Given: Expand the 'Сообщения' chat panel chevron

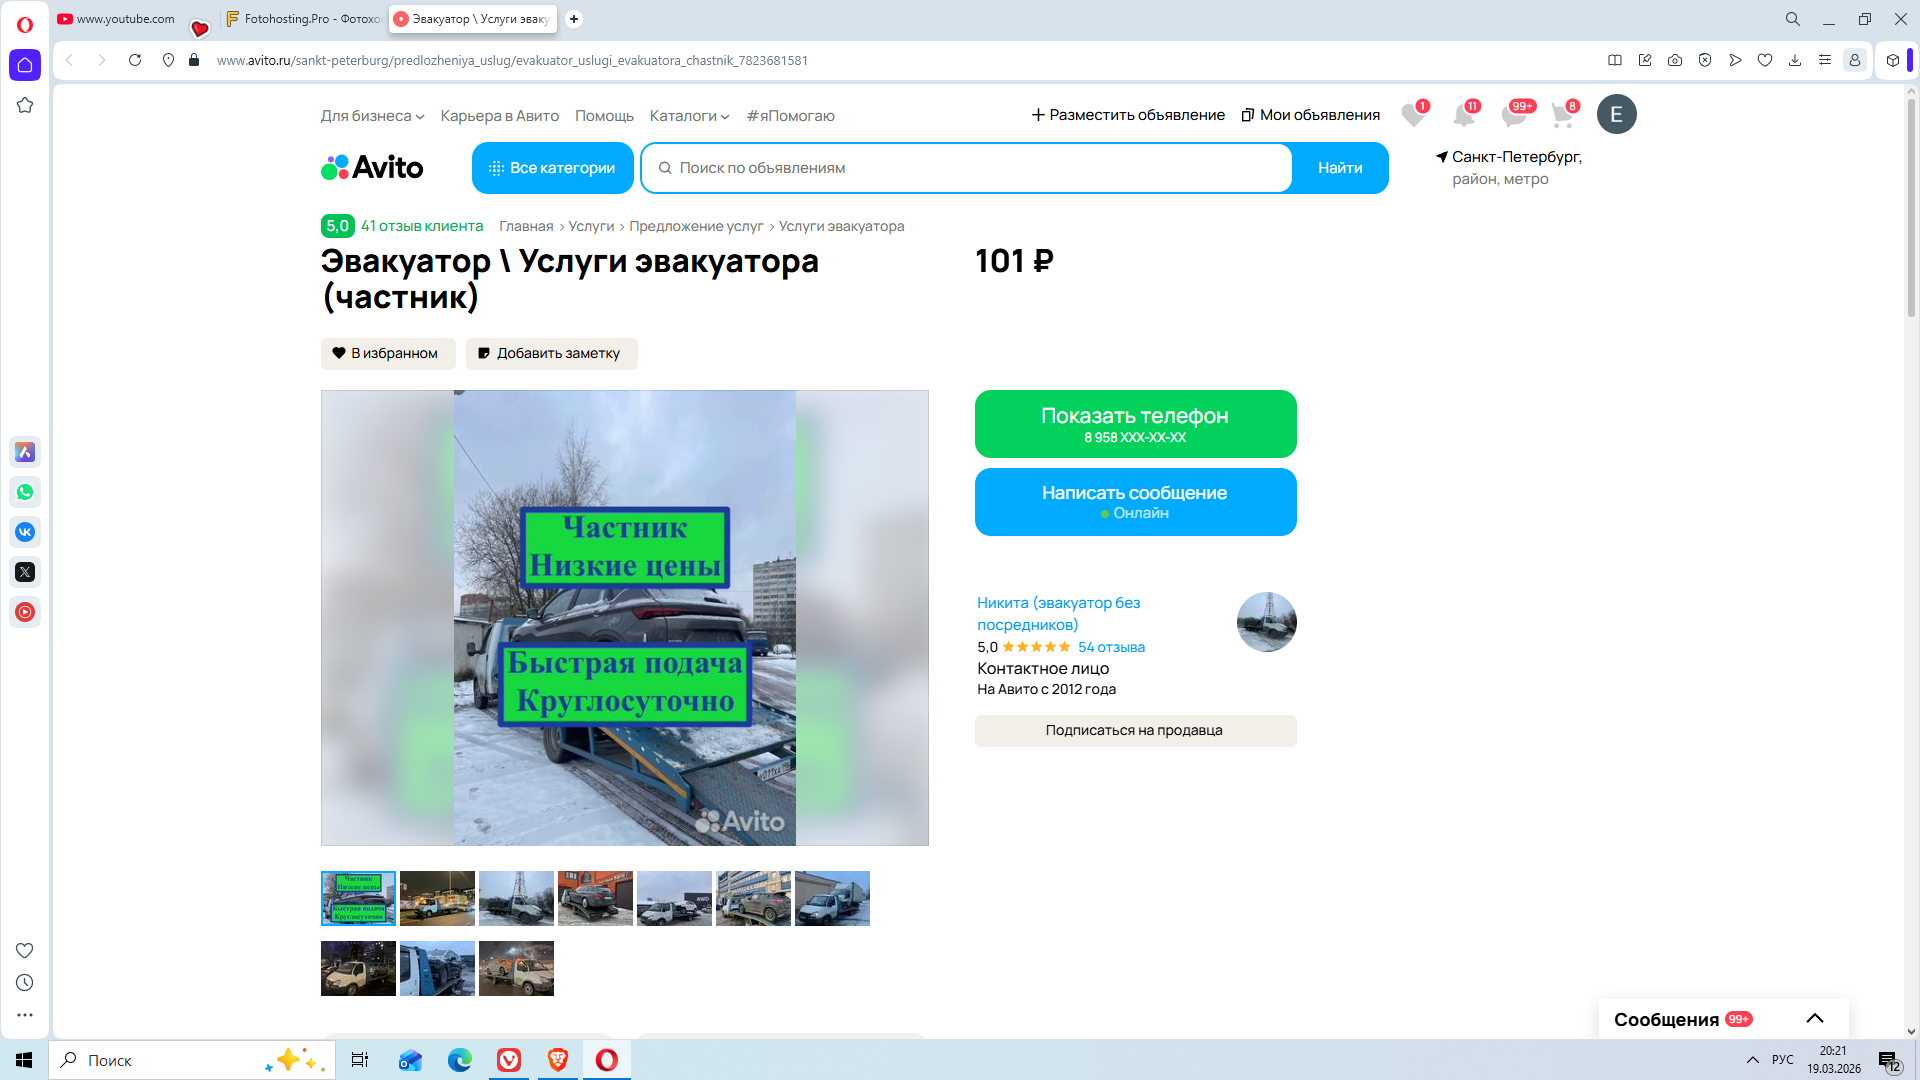Looking at the screenshot, I should coord(1814,1019).
